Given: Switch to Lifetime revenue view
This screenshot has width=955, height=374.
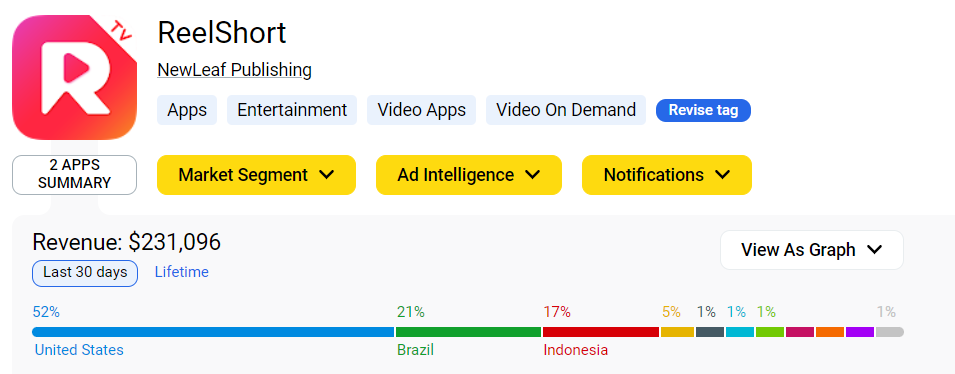Looking at the screenshot, I should click(181, 272).
